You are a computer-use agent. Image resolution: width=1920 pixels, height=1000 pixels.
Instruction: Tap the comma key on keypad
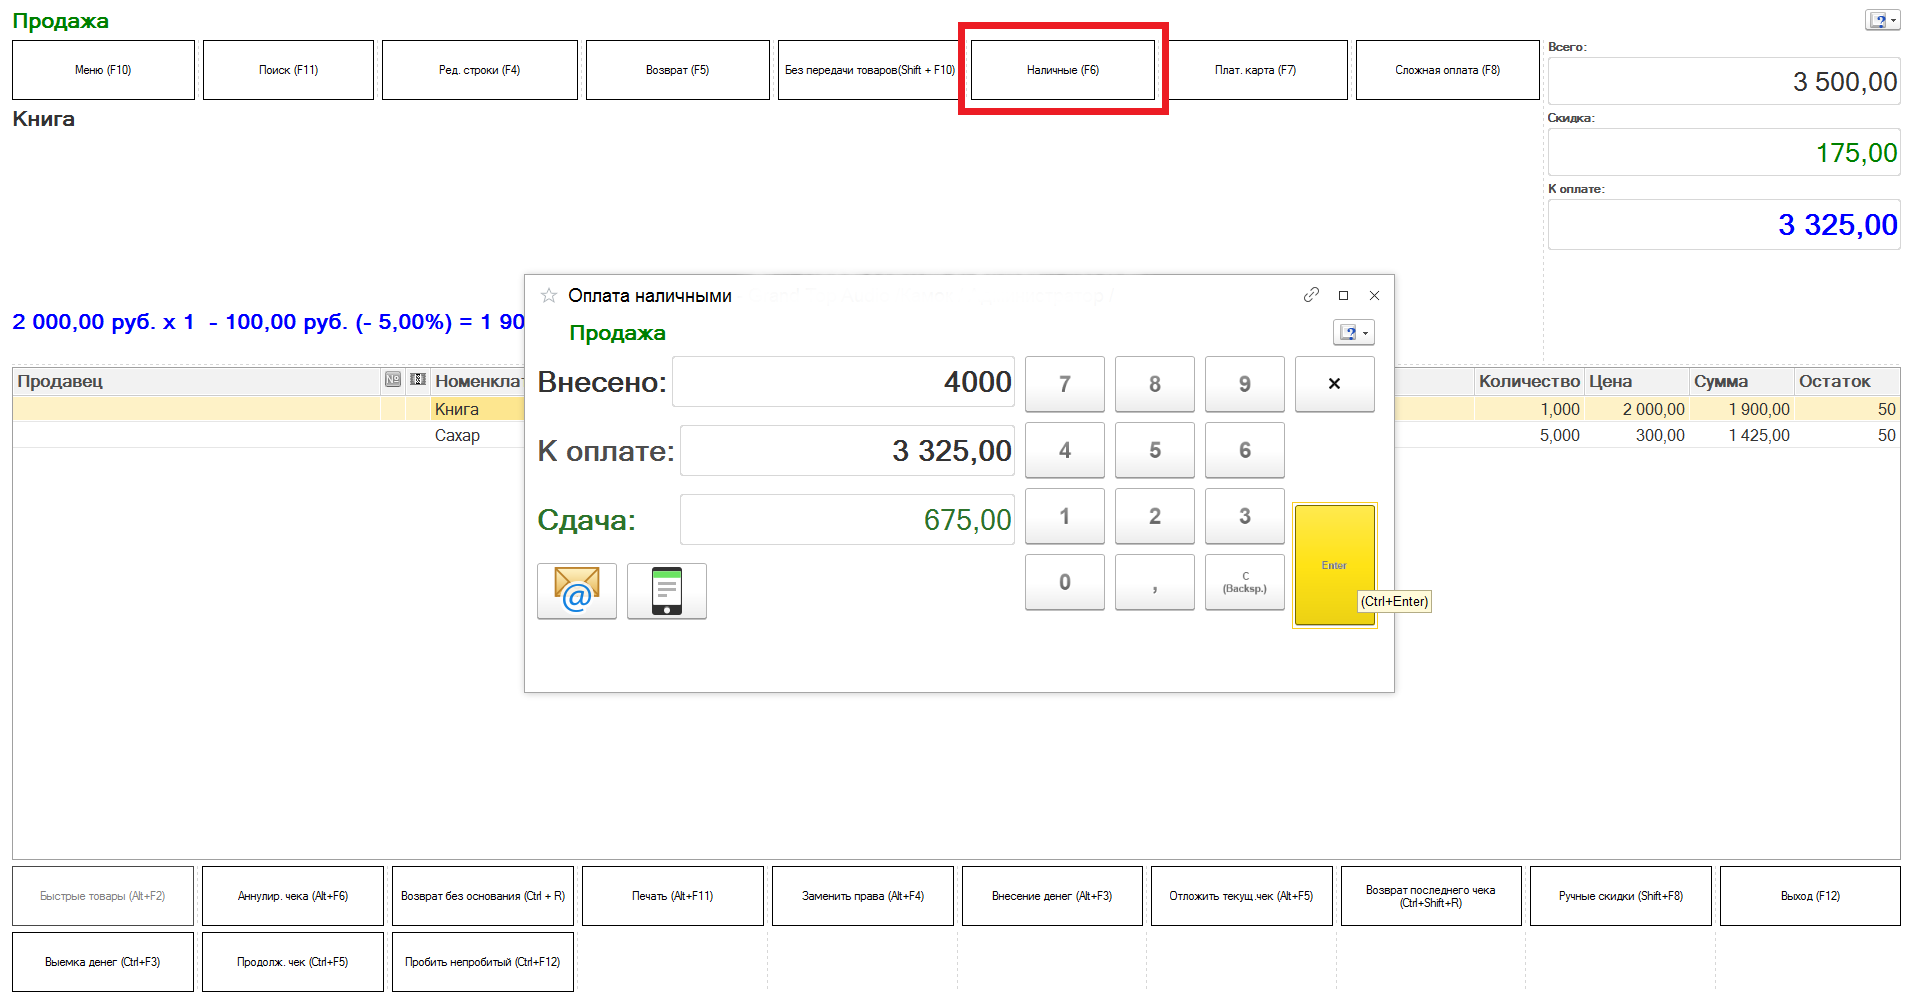click(1155, 582)
